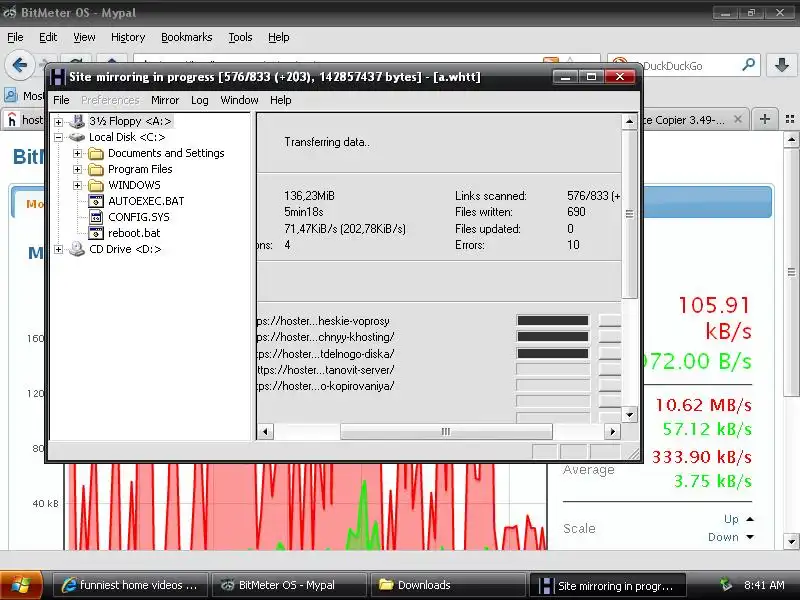The image size is (800, 600).
Task: Open a new browser tab with plus button
Action: [764, 119]
